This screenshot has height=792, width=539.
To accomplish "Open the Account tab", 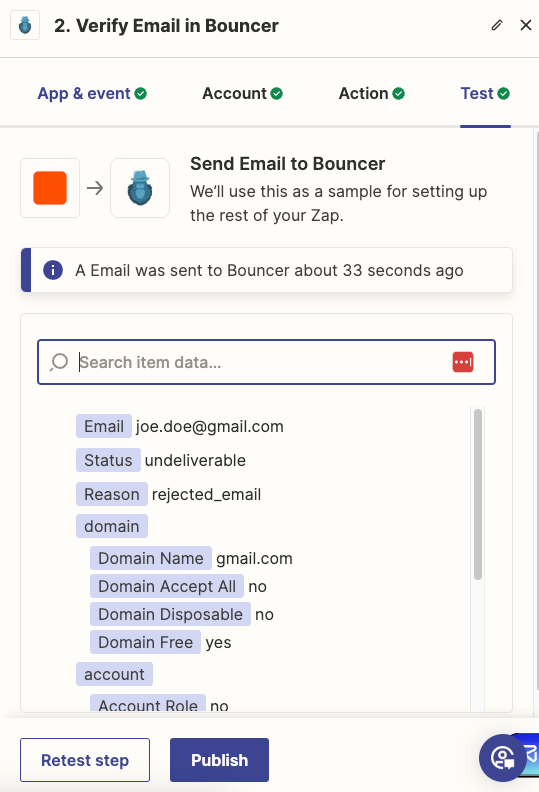I will tap(242, 93).
